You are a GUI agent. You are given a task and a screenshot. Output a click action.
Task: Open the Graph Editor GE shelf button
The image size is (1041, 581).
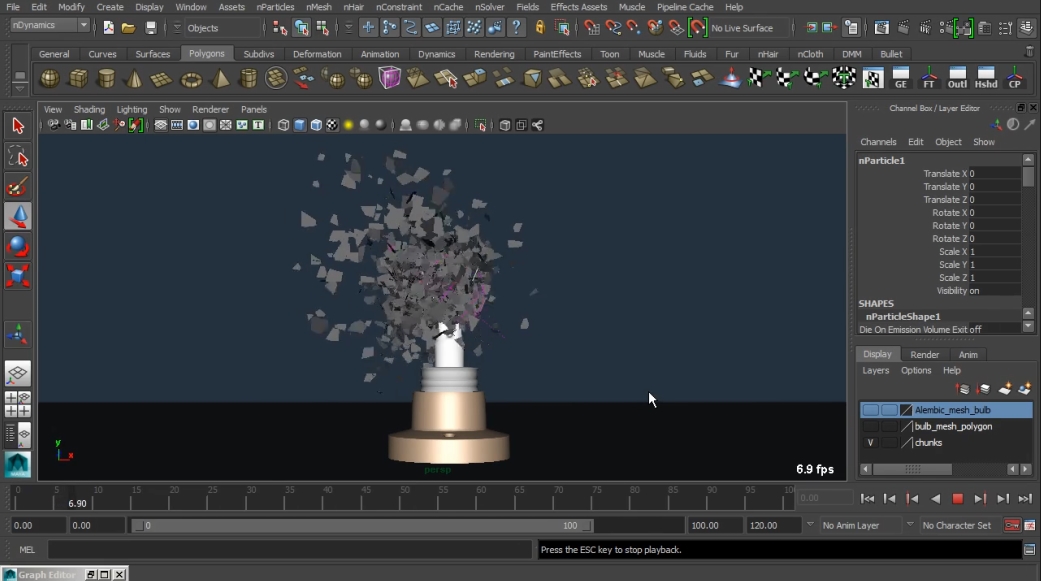click(x=901, y=78)
